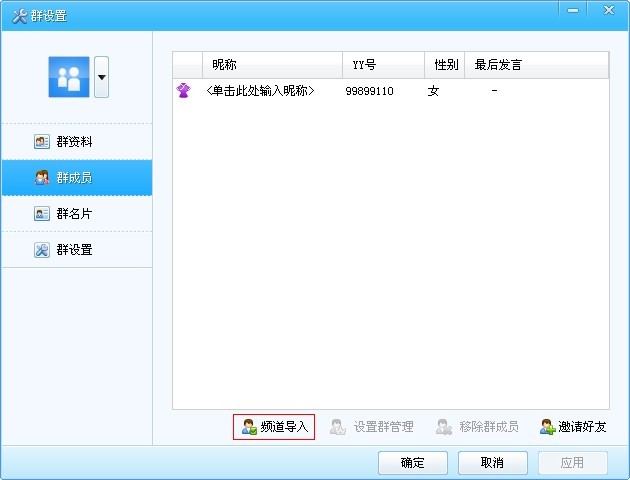This screenshot has height=480, width=630.
Task: Click nickname field to enter nickname
Action: click(x=260, y=91)
